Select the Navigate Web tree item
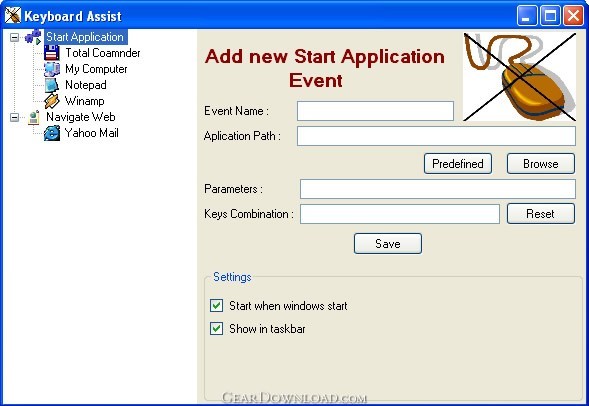Image resolution: width=589 pixels, height=406 pixels. 81,117
